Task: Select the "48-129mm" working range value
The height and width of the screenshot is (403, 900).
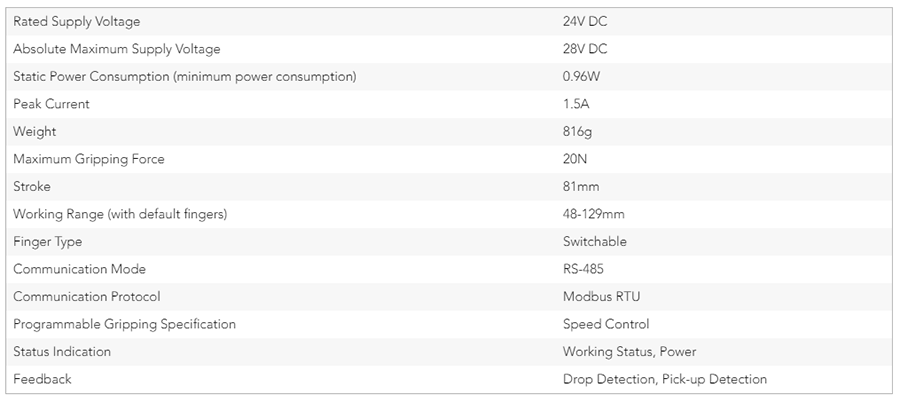Action: [x=596, y=214]
